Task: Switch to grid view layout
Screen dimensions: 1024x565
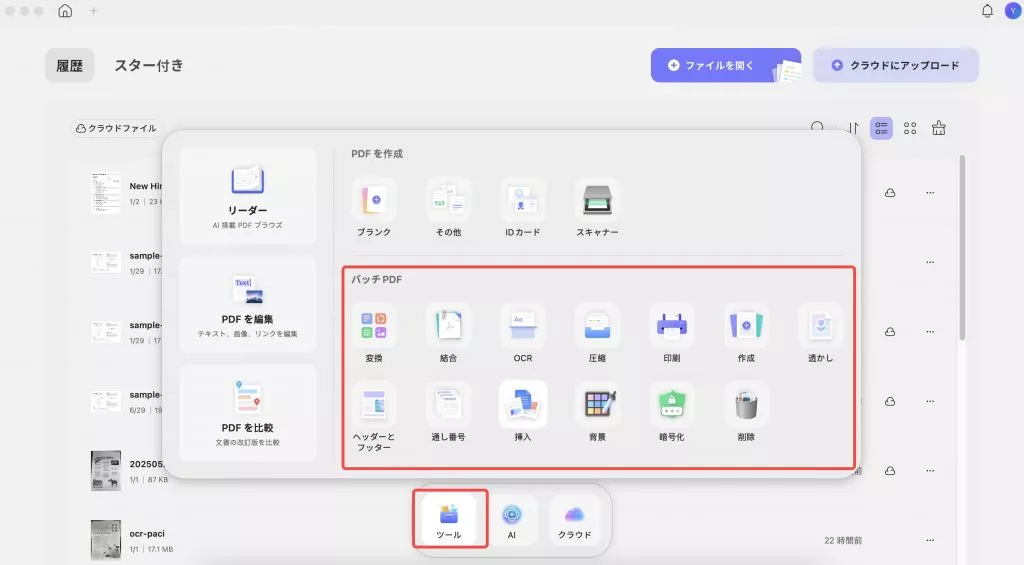Action: point(910,128)
